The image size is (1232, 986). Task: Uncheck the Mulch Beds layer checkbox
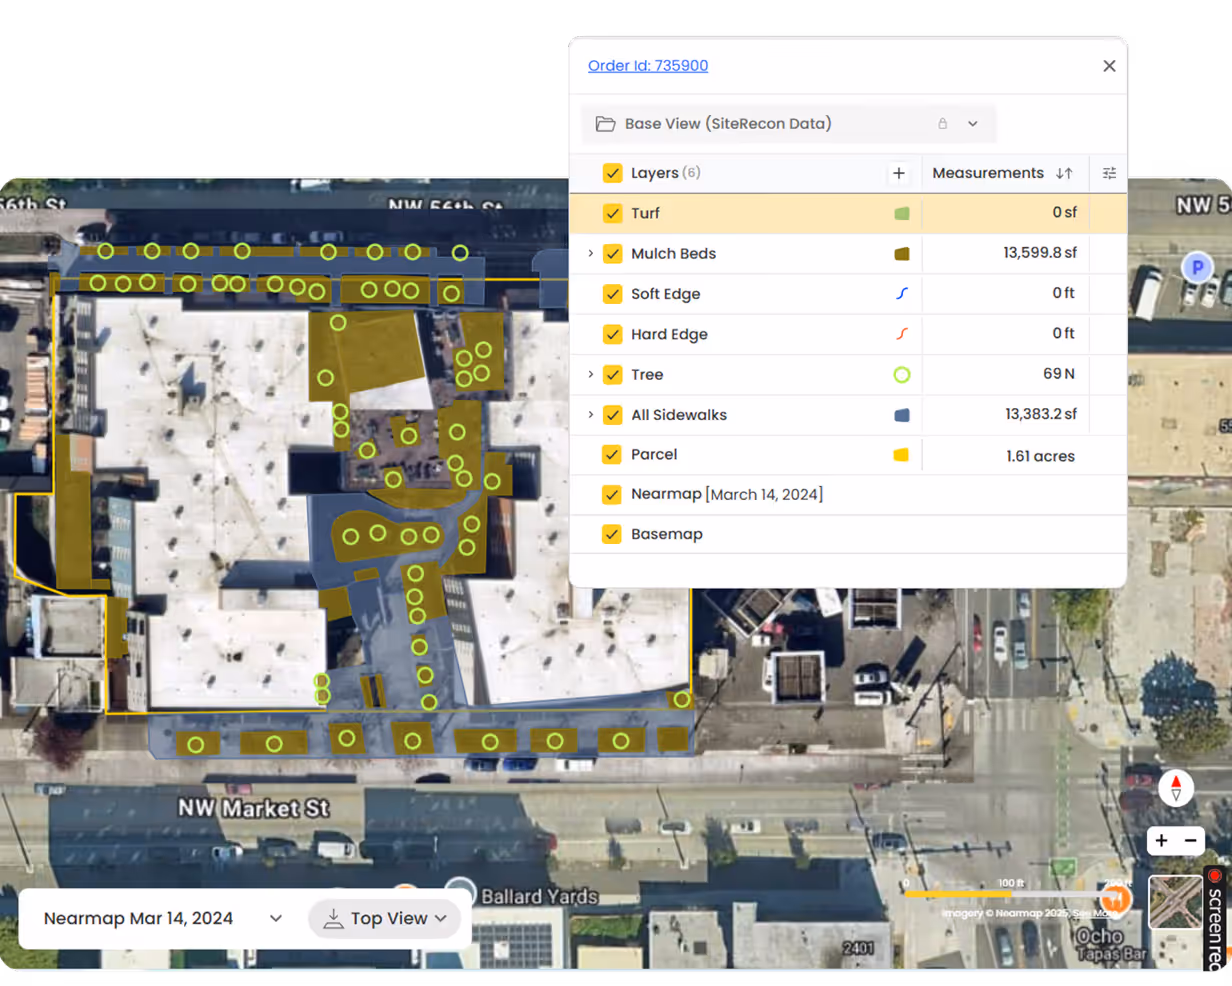click(x=612, y=254)
